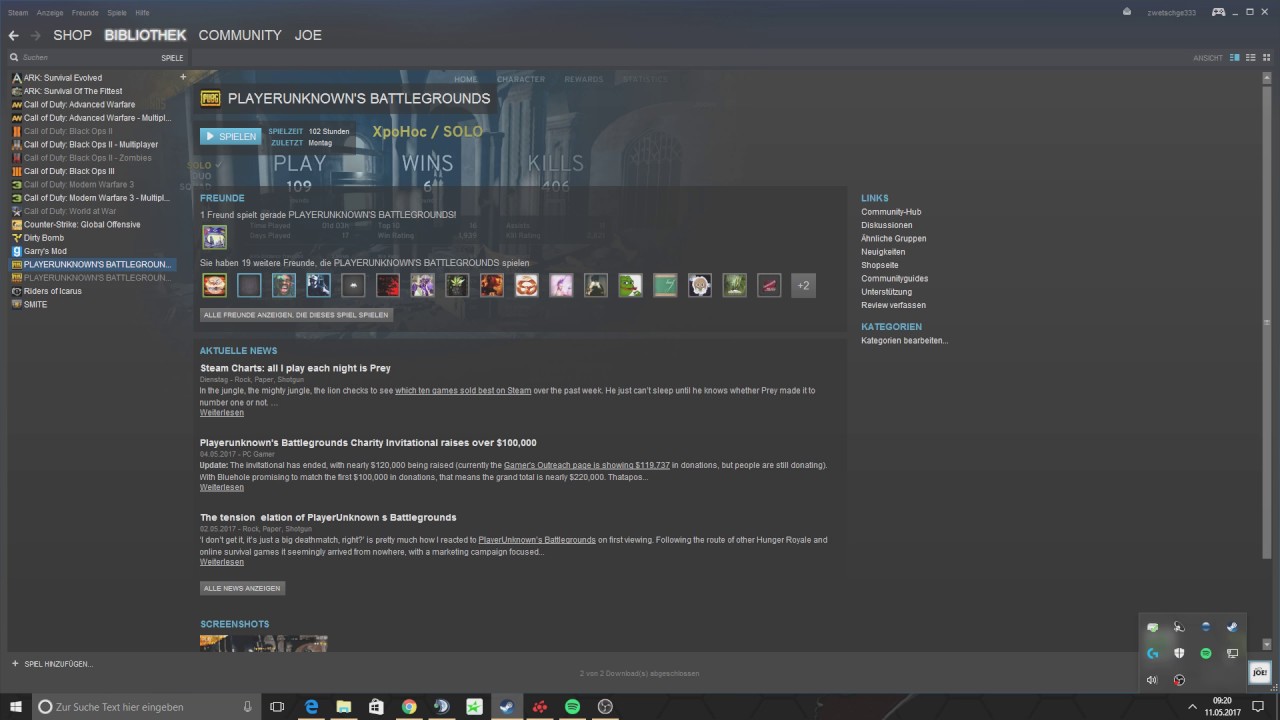Open avatar of friend currently playing
The image size is (1280, 720).
214,237
